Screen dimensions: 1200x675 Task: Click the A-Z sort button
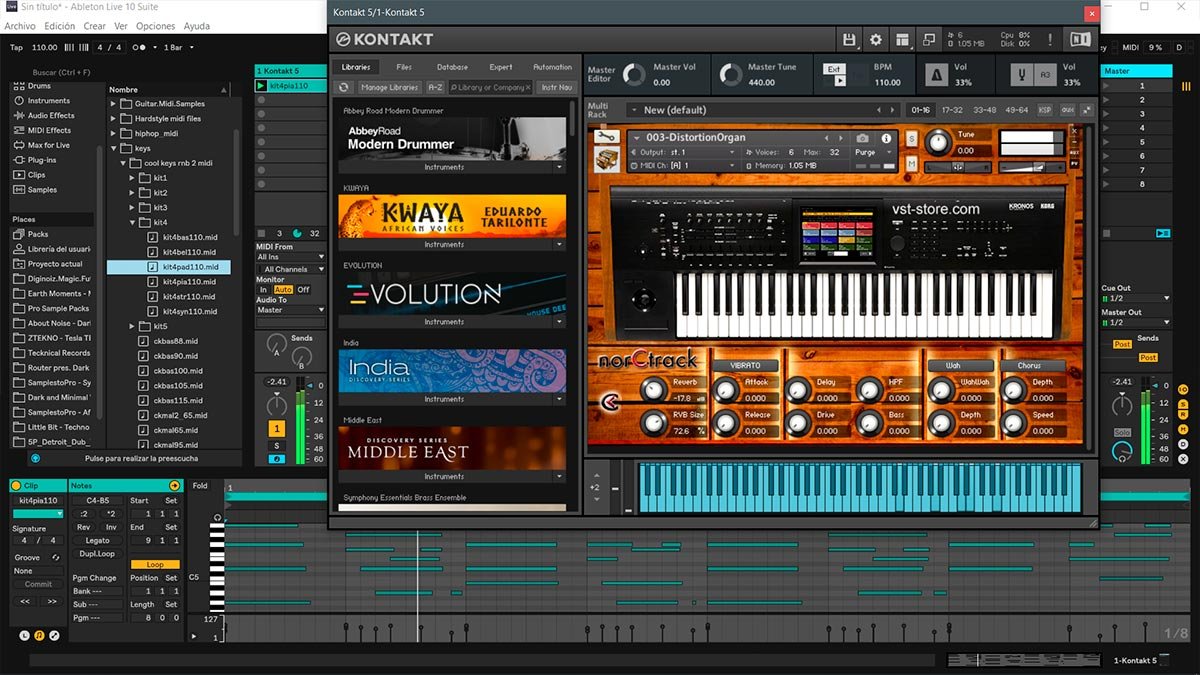click(435, 88)
